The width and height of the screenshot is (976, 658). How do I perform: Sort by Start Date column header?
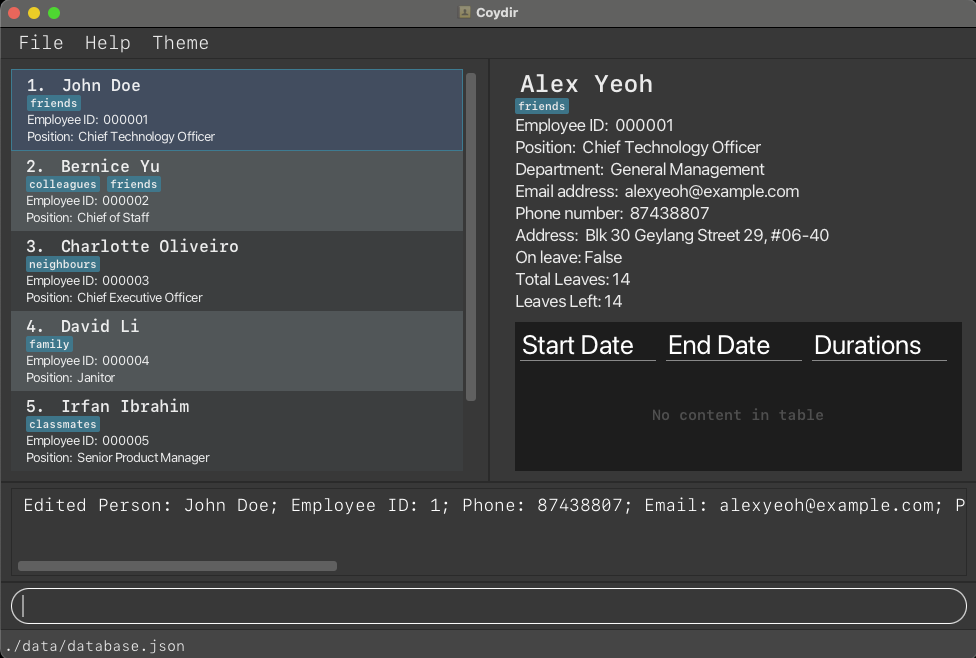pyautogui.click(x=588, y=345)
